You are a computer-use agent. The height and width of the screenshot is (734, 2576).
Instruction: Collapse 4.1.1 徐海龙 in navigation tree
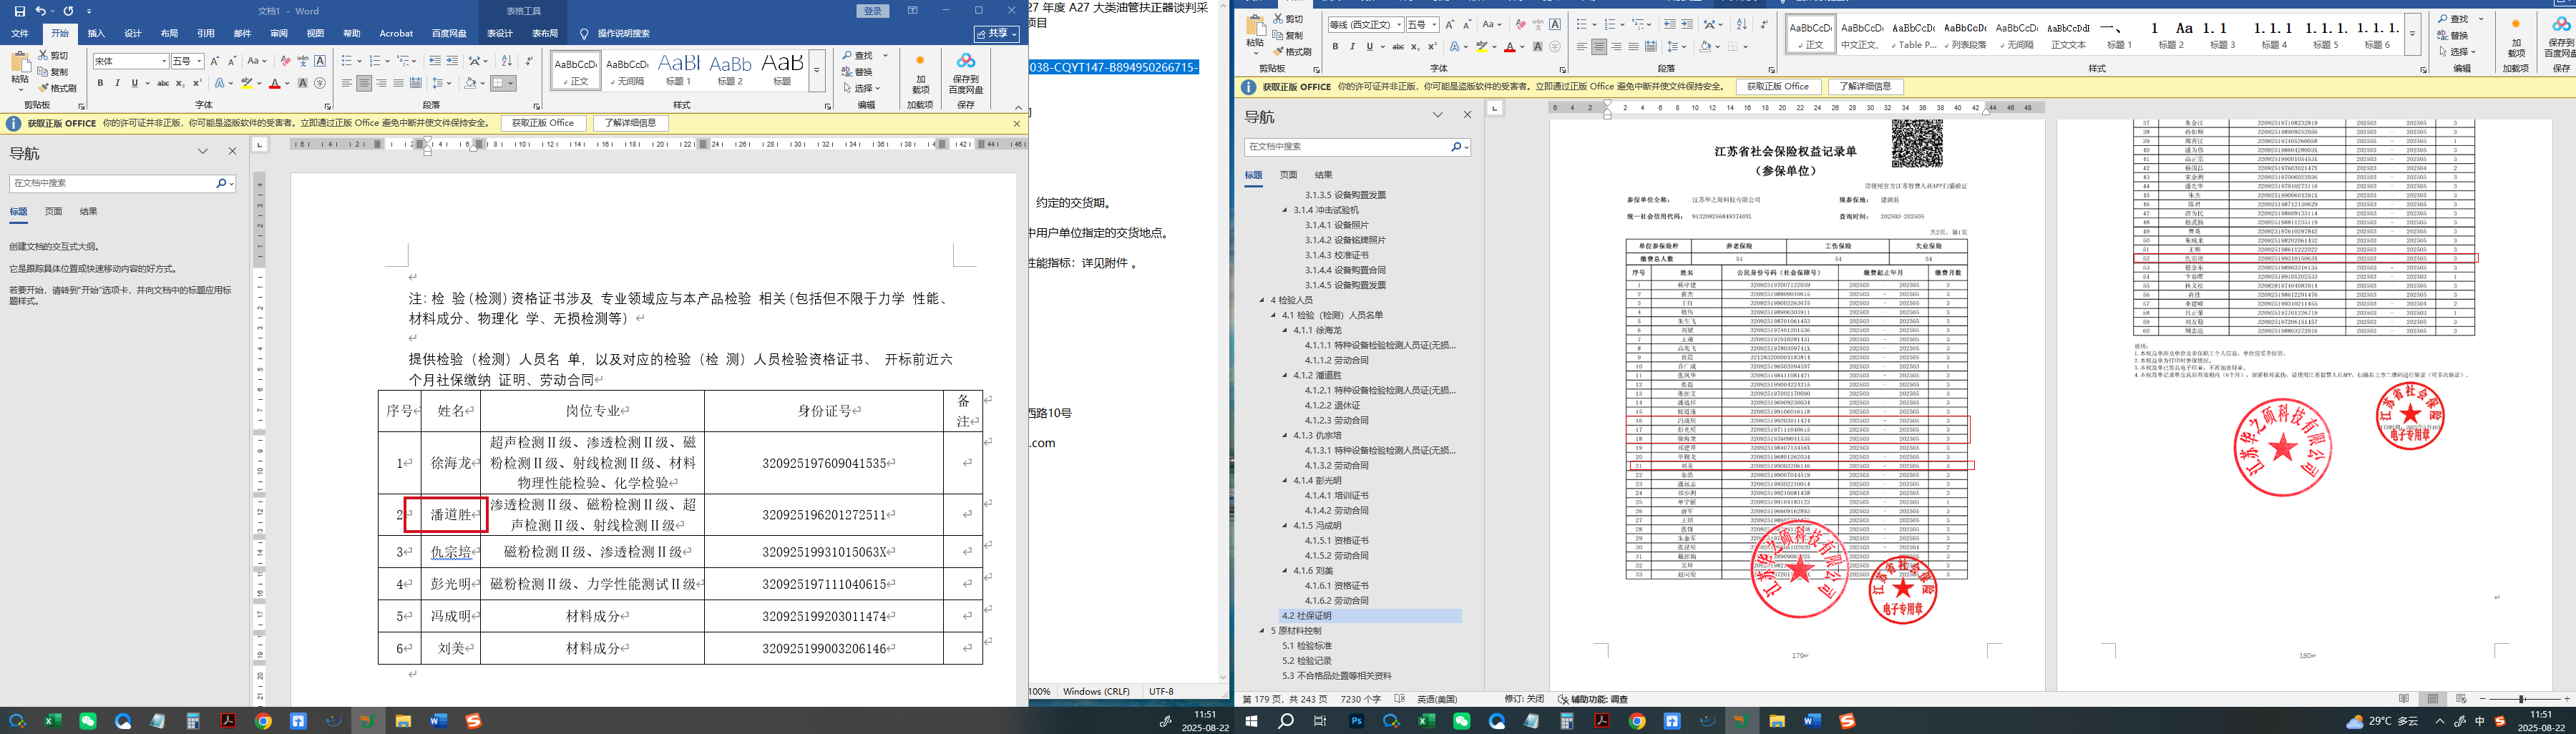[1286, 330]
